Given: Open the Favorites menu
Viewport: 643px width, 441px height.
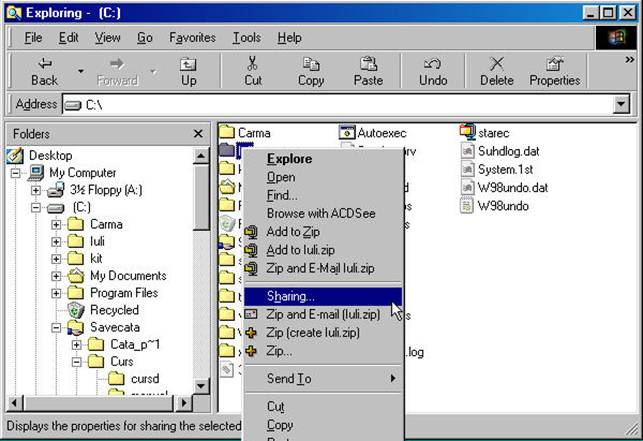Looking at the screenshot, I should [x=192, y=38].
